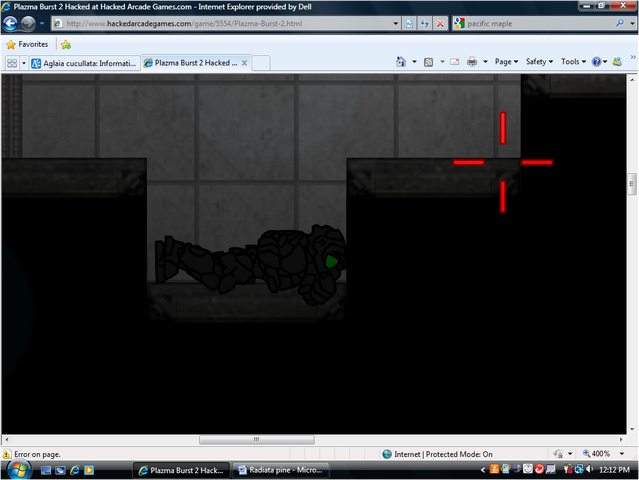Expand the Home button dropdown arrow
Image resolution: width=639 pixels, height=480 pixels.
(414, 62)
